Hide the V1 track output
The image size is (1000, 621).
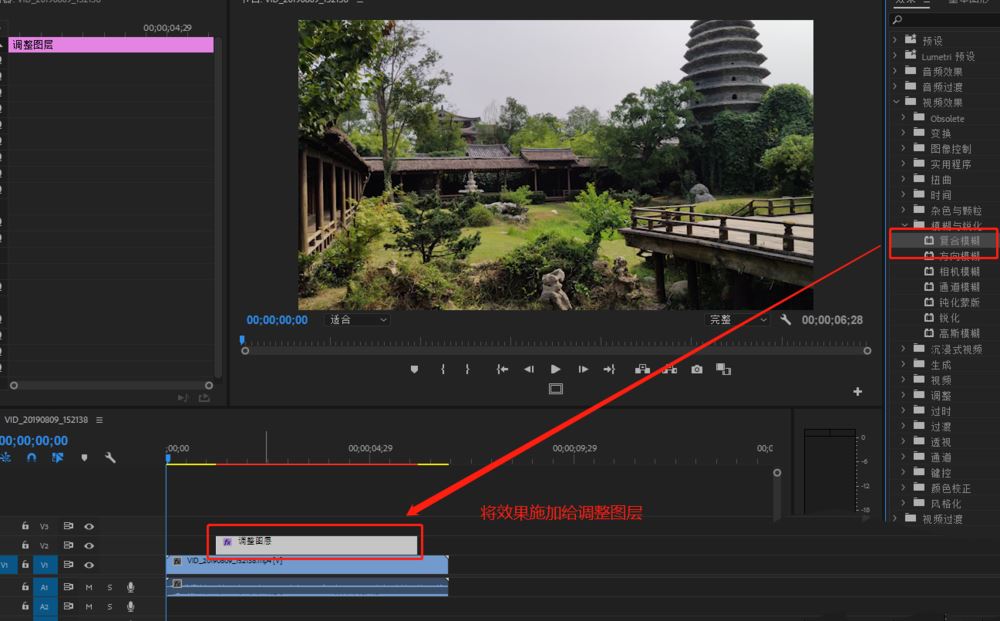click(x=89, y=564)
